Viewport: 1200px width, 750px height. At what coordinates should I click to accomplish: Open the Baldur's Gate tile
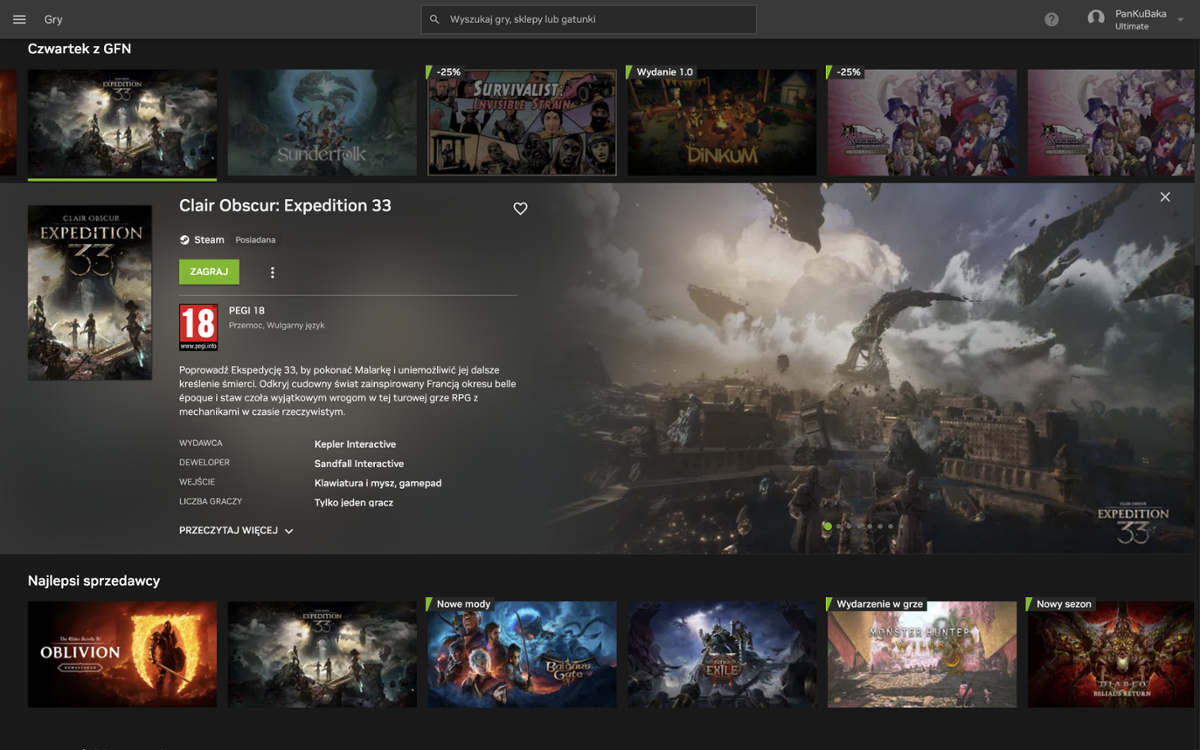tap(522, 654)
